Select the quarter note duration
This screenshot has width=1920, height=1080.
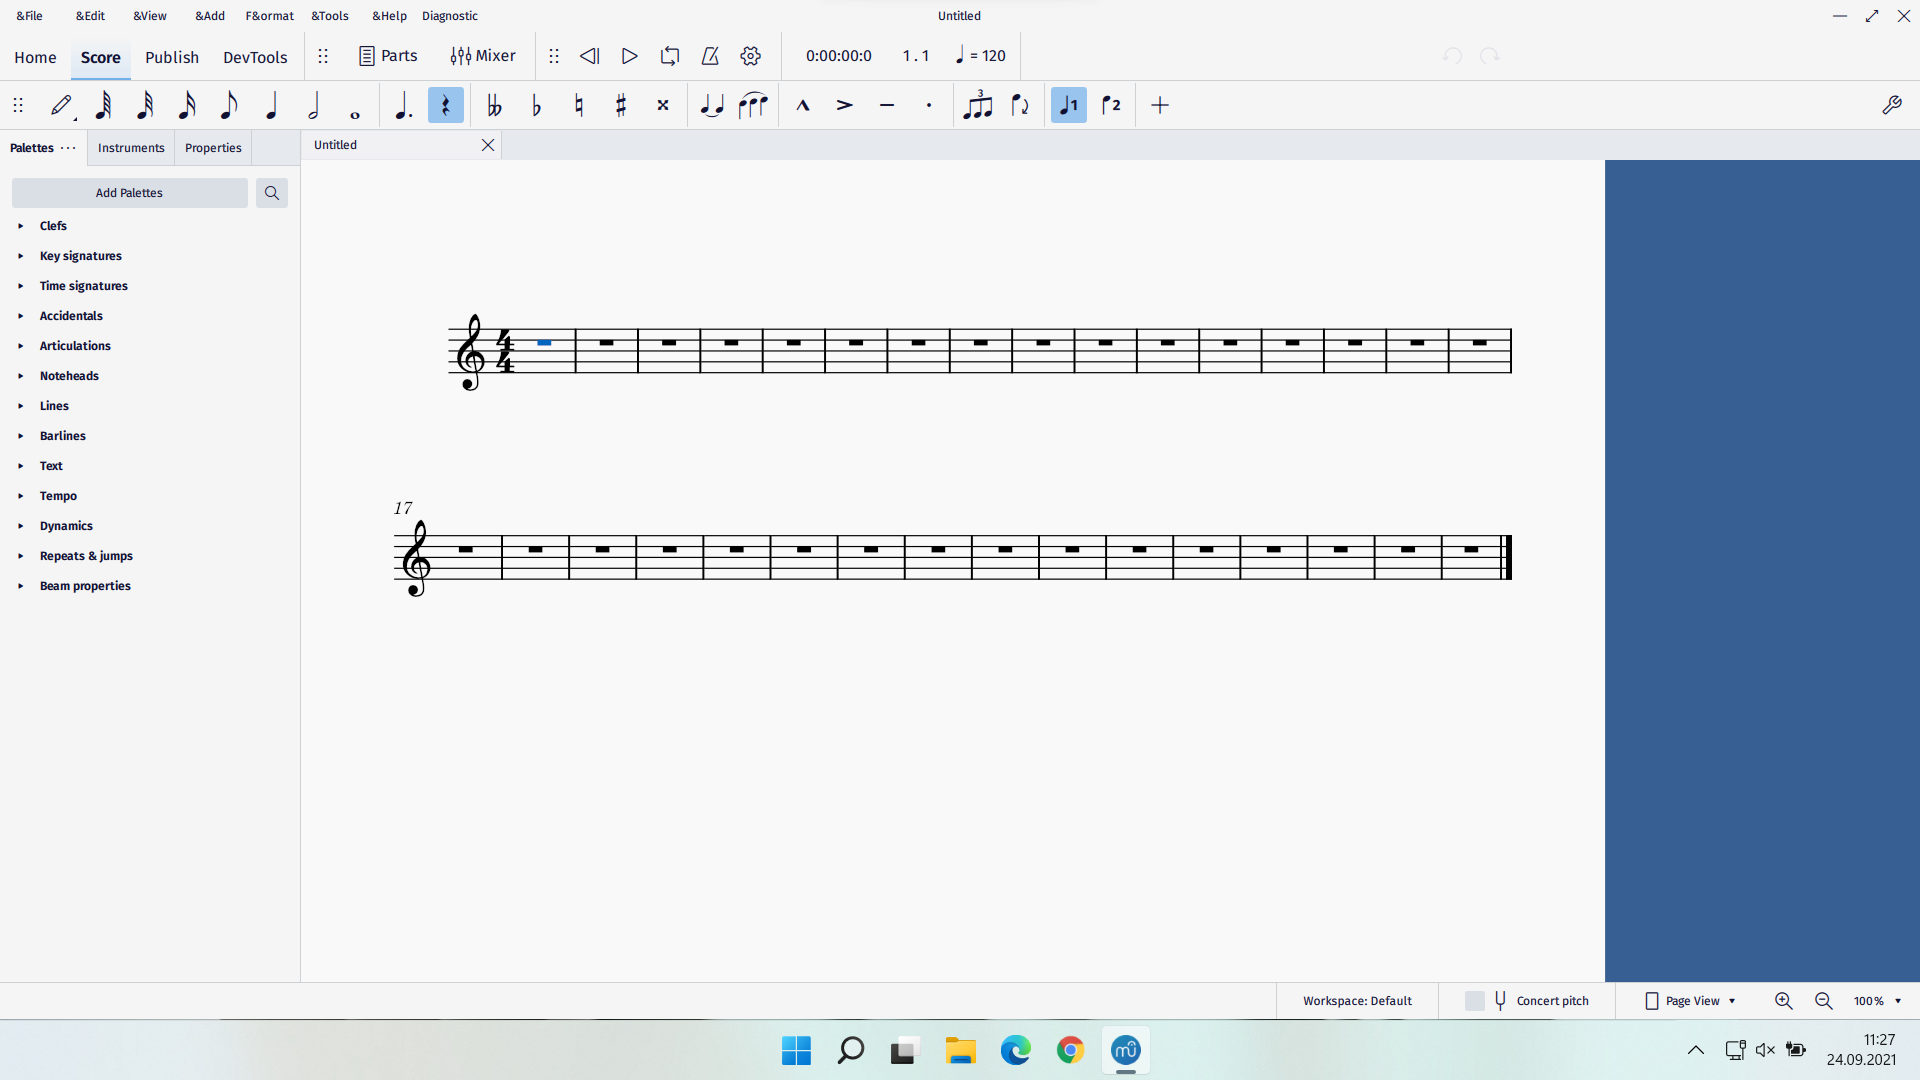(271, 105)
